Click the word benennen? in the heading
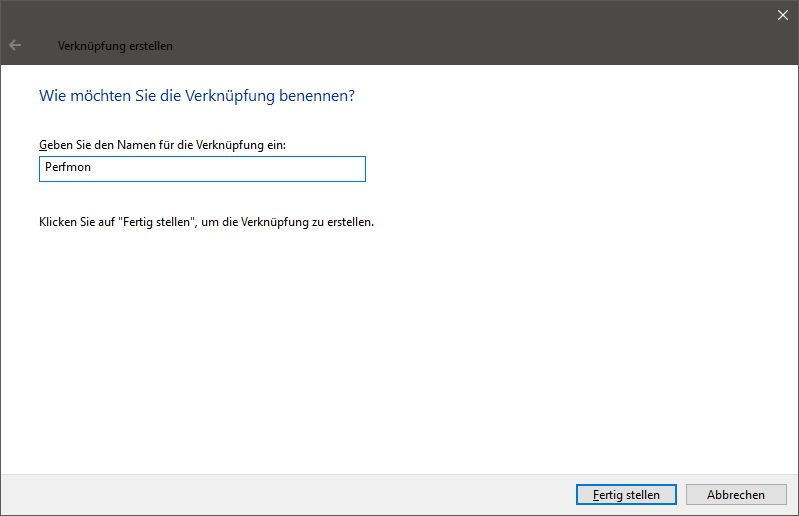The height and width of the screenshot is (516, 799). coord(316,96)
